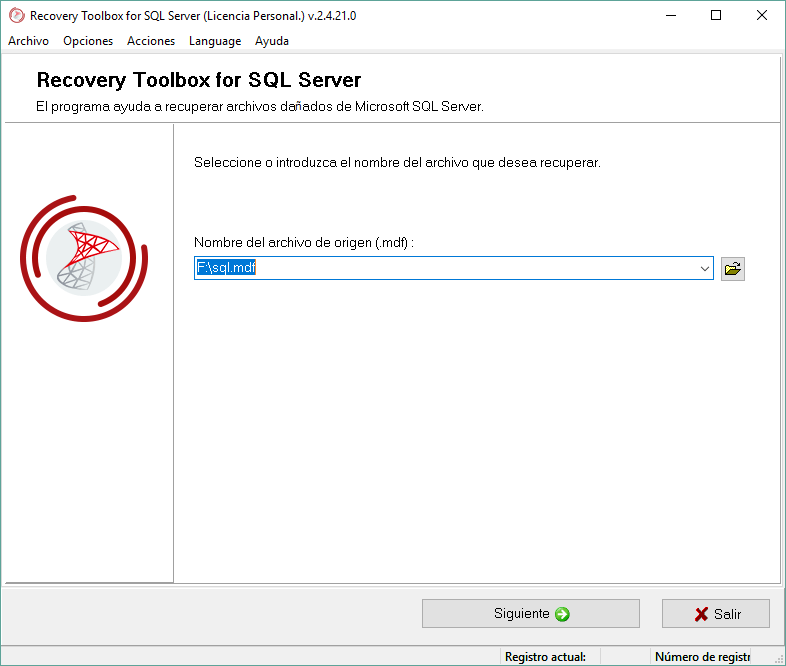
Task: Open the Ayuda menu
Action: [272, 41]
